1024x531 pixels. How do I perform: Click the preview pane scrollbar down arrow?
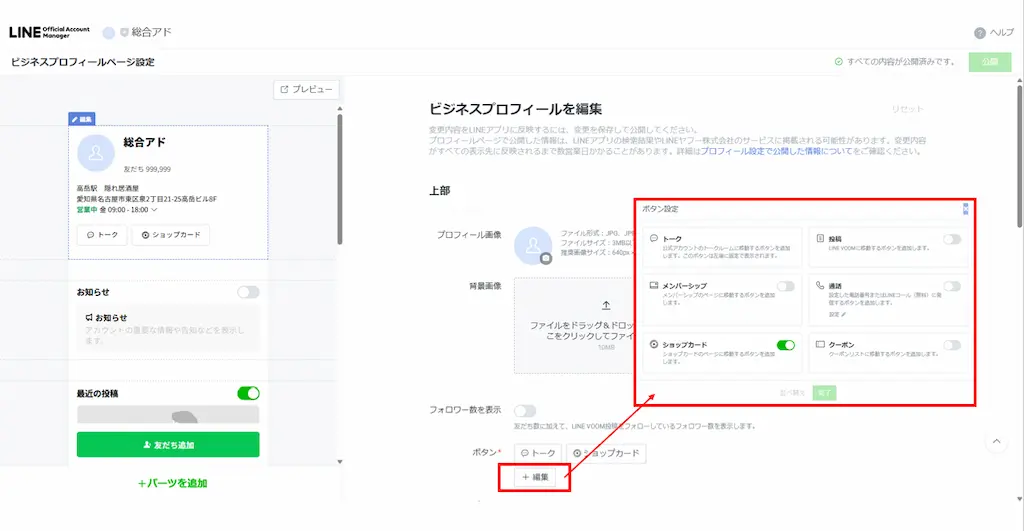click(340, 462)
